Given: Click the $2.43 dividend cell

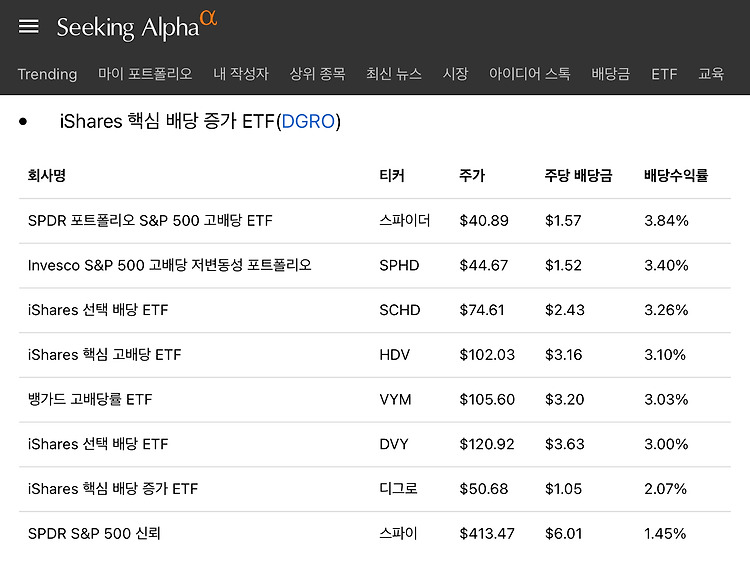Looking at the screenshot, I should [x=564, y=310].
